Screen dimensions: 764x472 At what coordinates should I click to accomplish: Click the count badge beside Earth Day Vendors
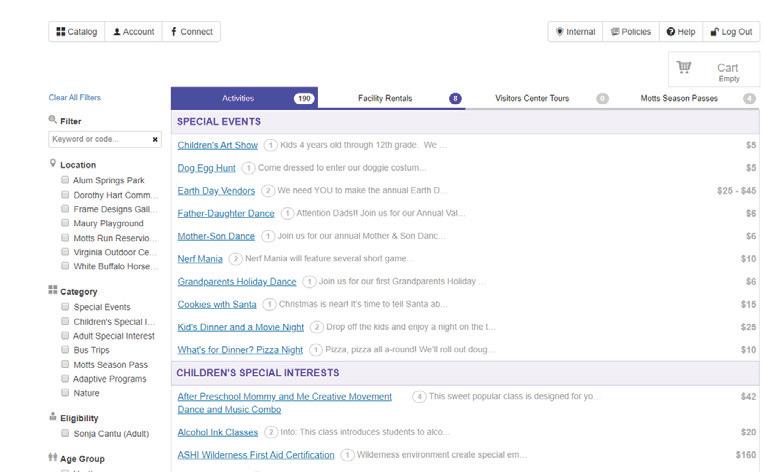click(x=267, y=190)
